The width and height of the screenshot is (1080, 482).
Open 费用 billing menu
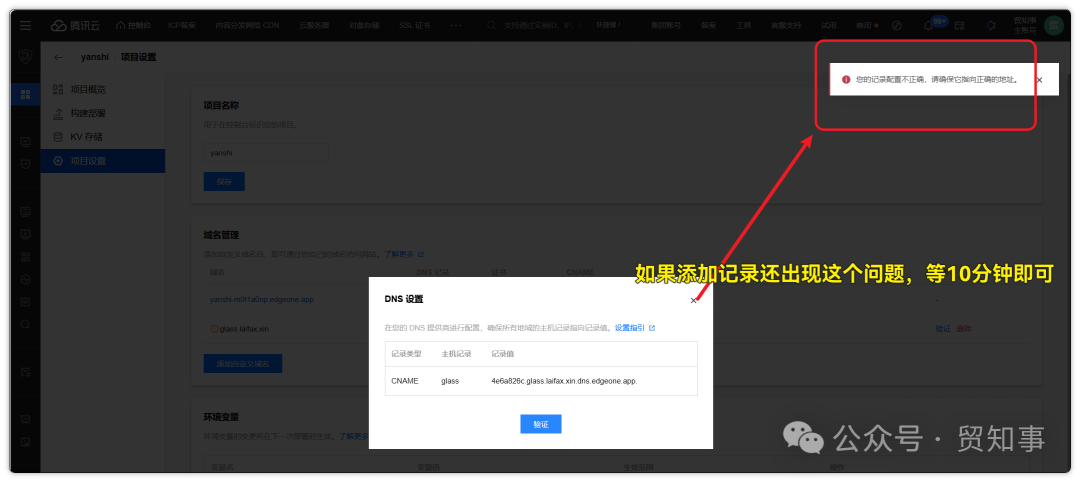[866, 25]
